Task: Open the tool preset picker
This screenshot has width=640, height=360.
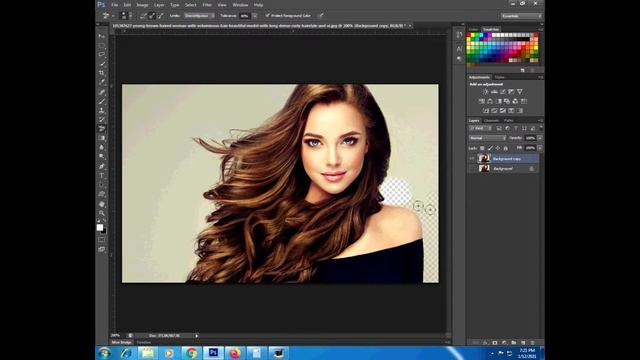Action: click(107, 16)
